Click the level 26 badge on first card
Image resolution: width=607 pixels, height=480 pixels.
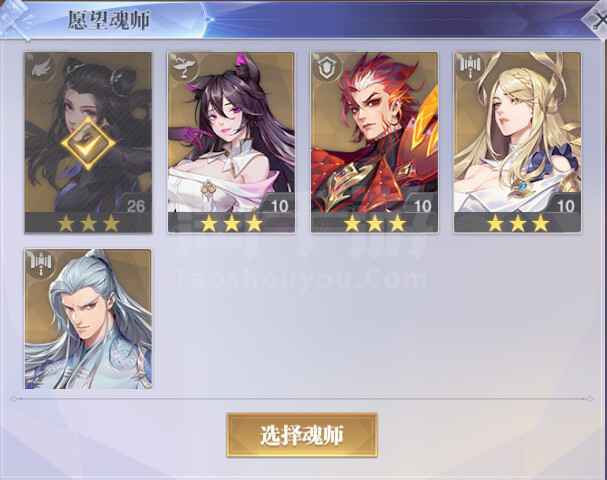click(x=136, y=206)
